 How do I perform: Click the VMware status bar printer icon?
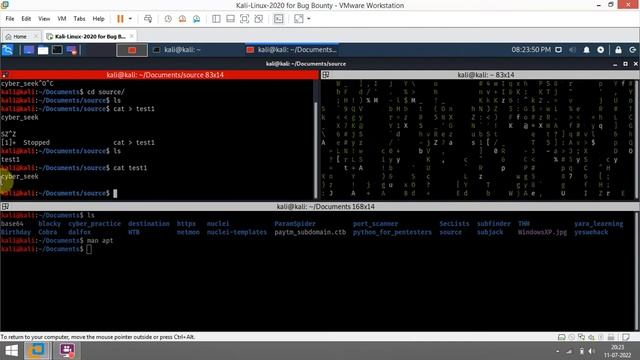(x=611, y=337)
